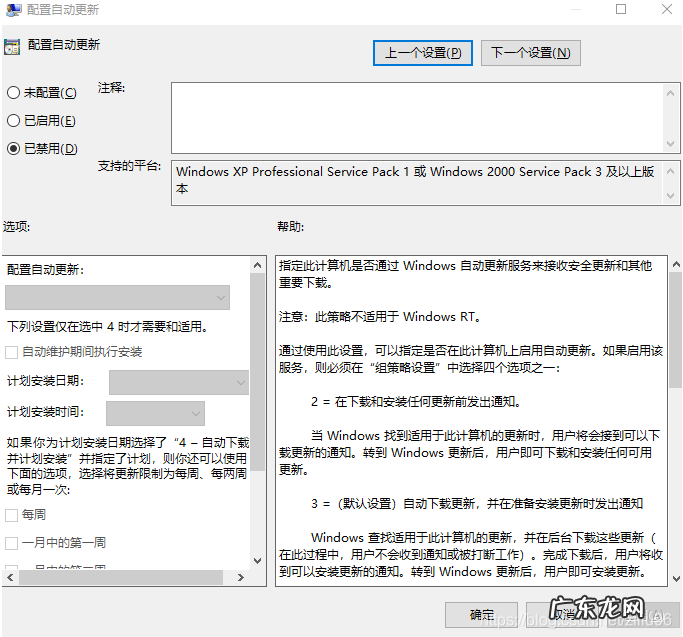
Task: Click the options panel scroll up arrow
Action: [257, 265]
